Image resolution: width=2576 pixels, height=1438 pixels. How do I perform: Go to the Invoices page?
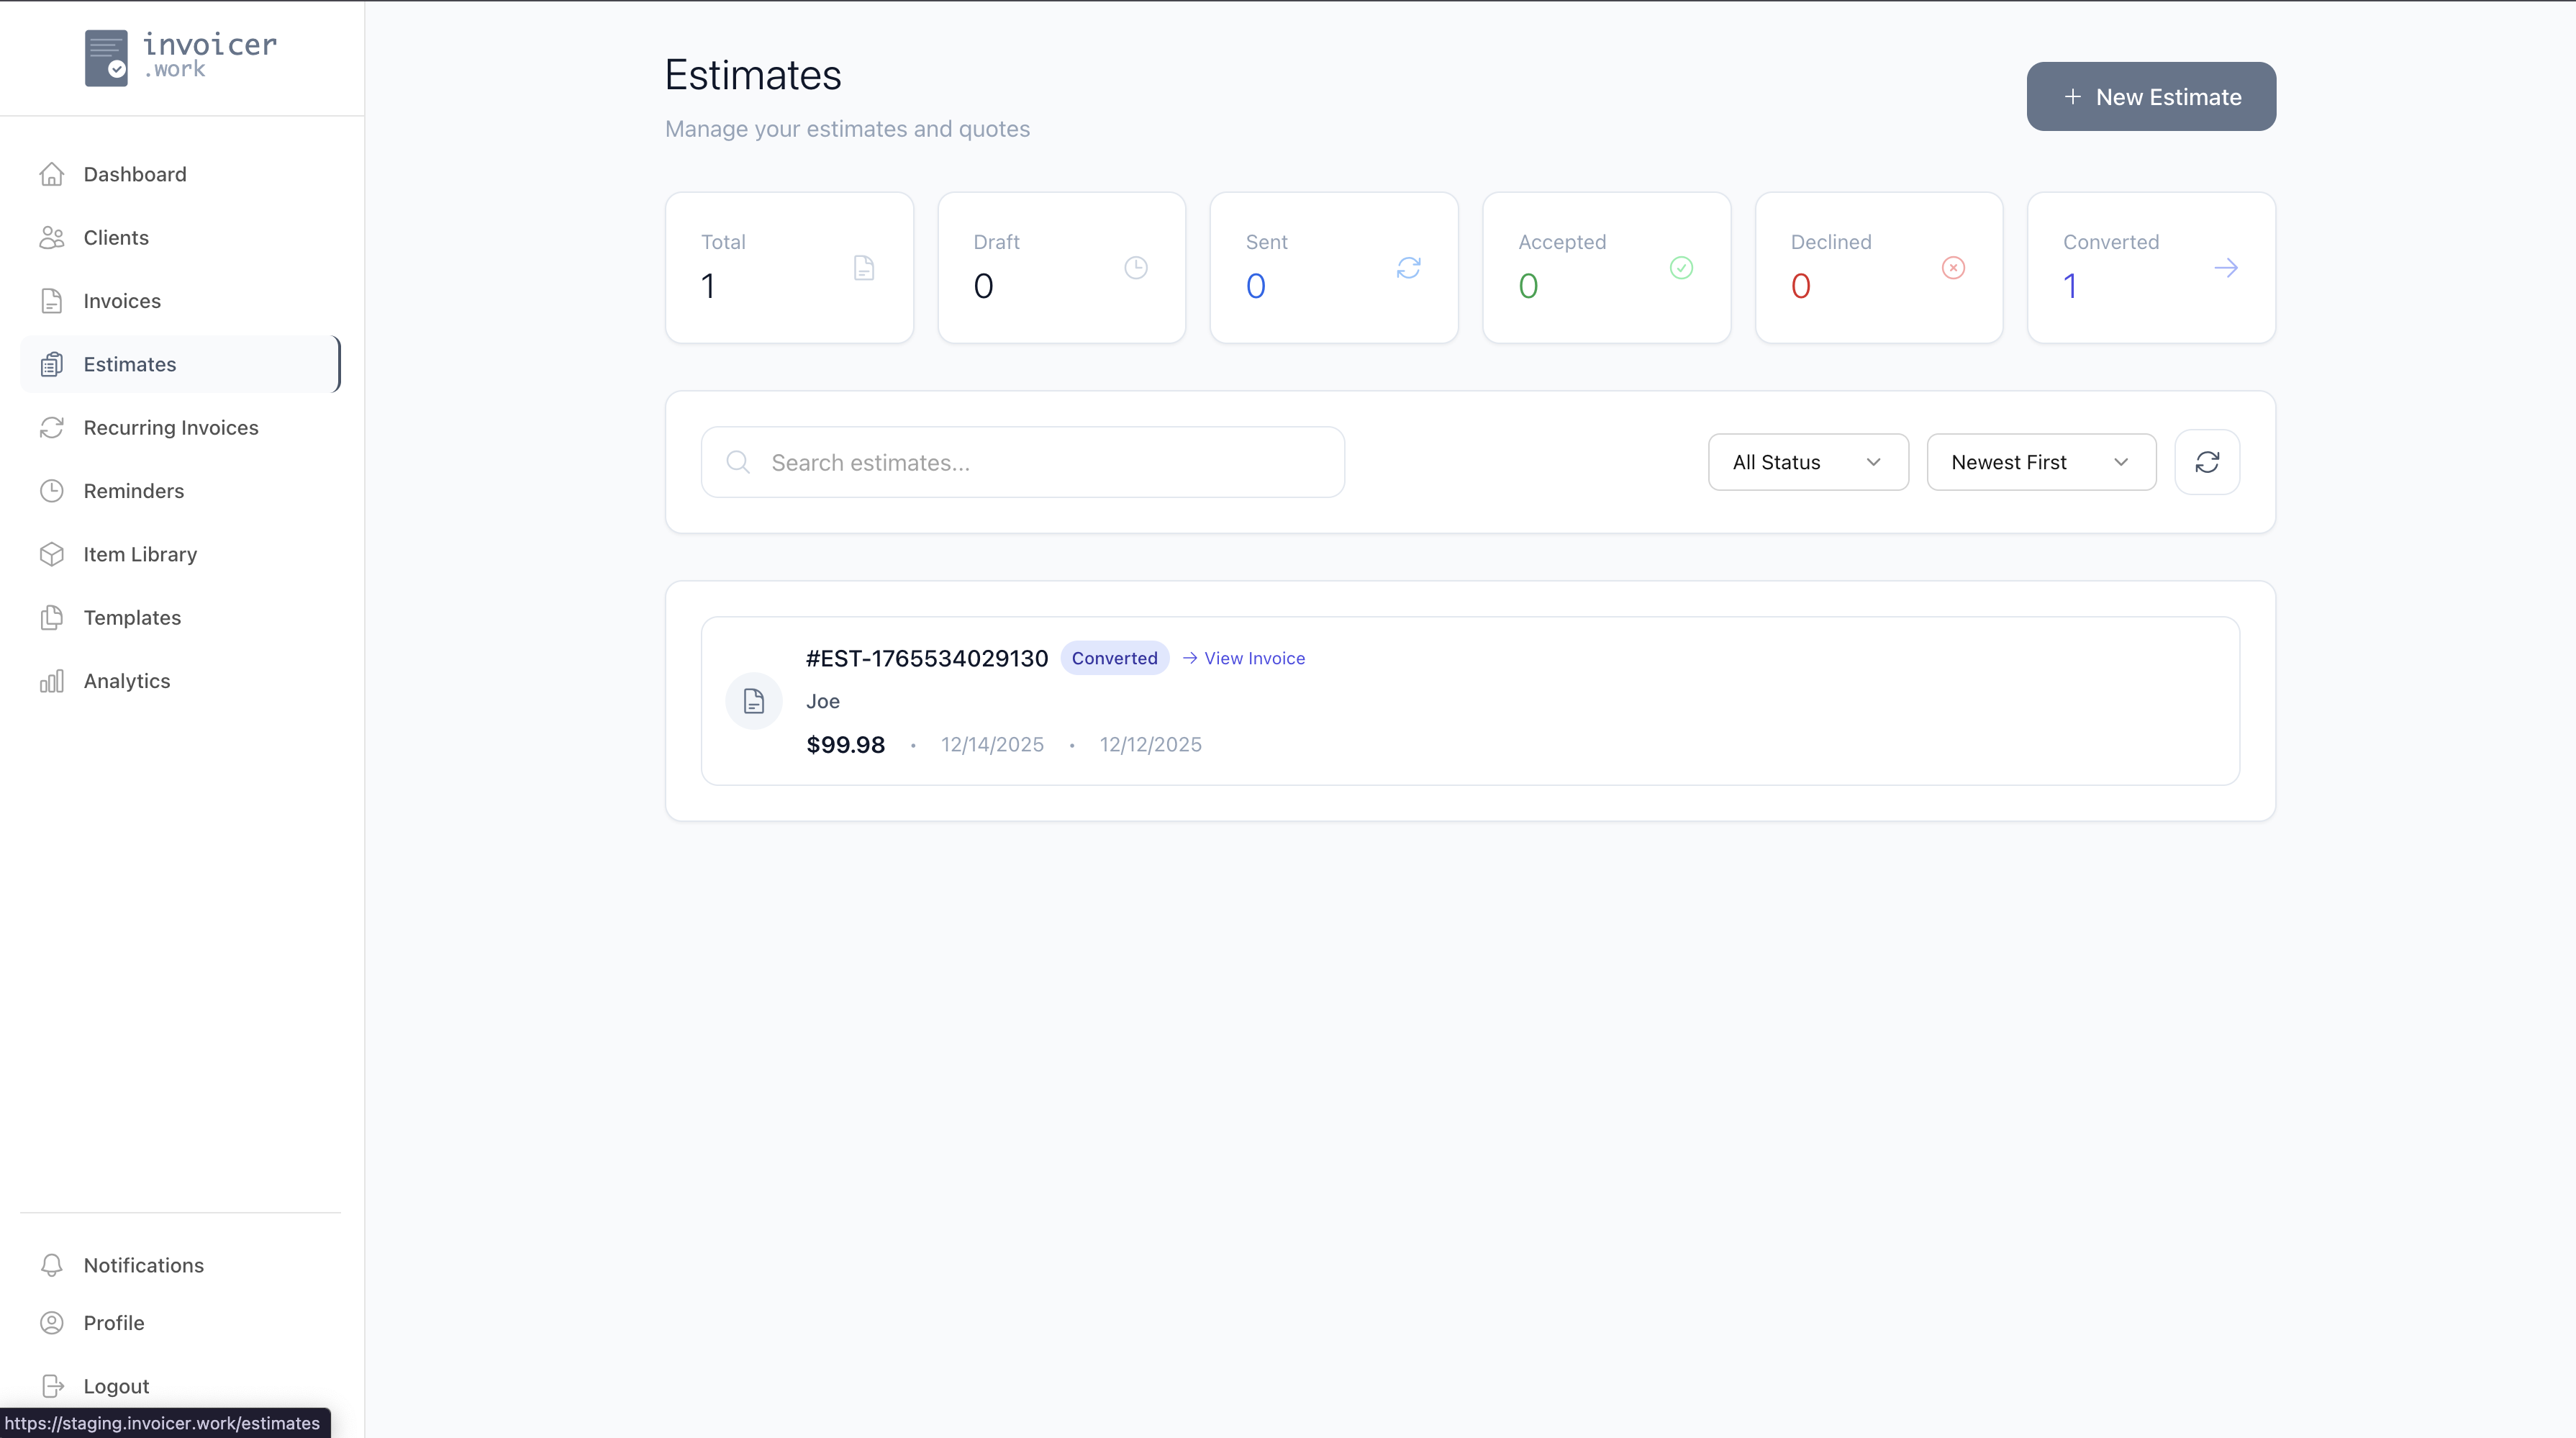tap(122, 301)
